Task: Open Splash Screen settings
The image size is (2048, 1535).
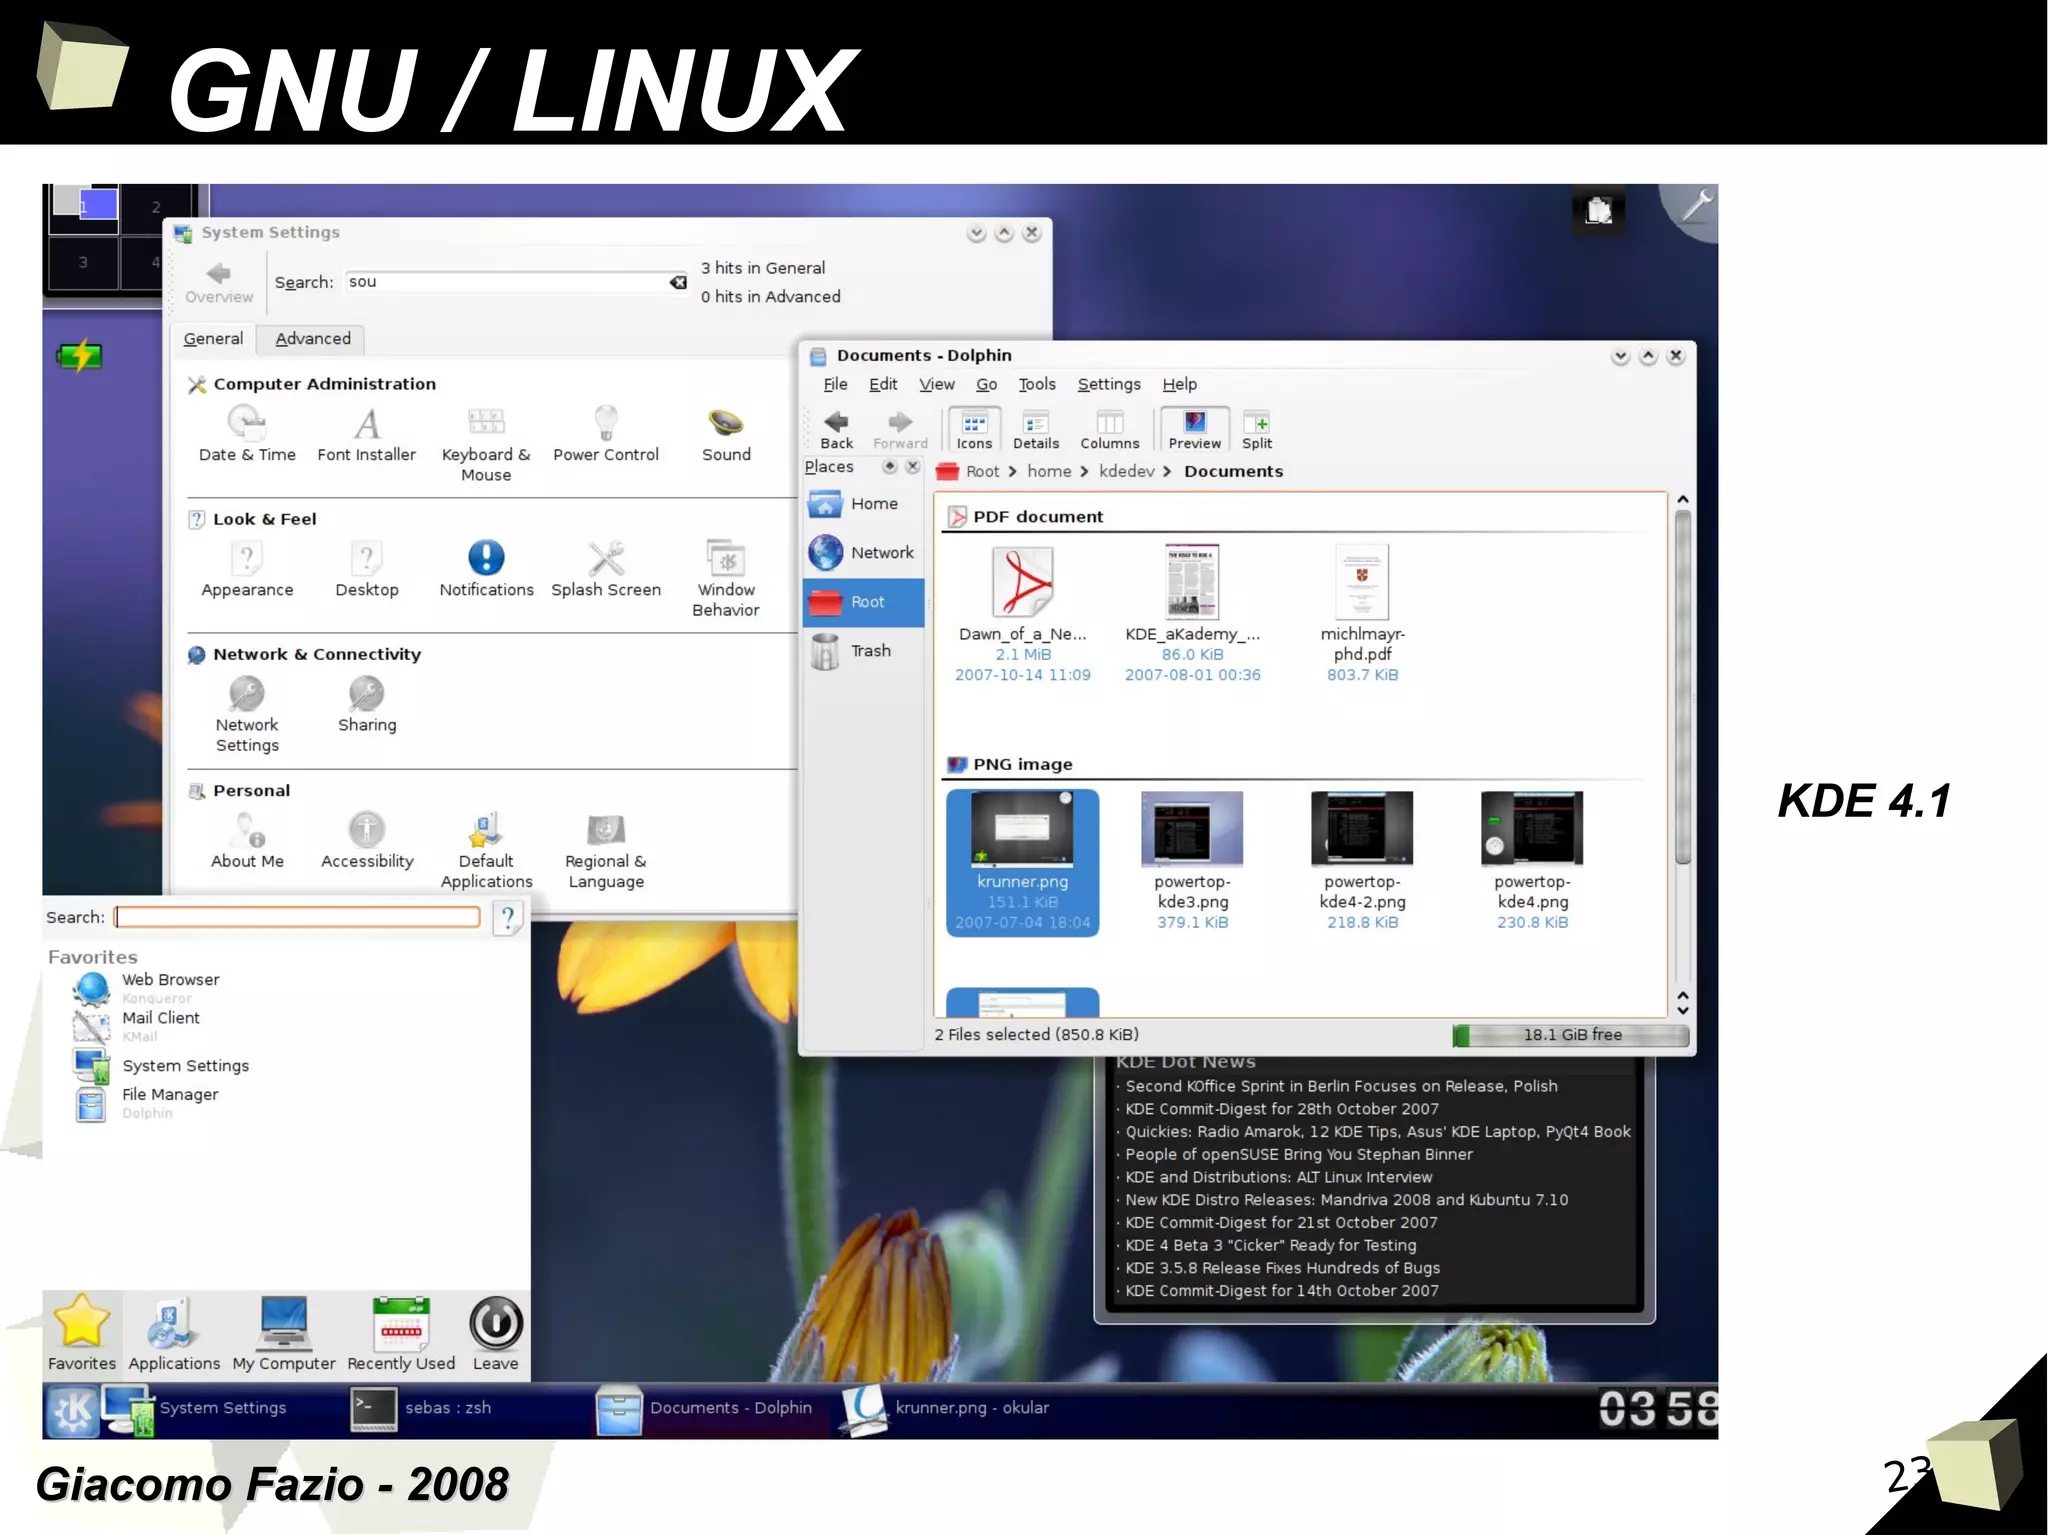Action: [606, 568]
